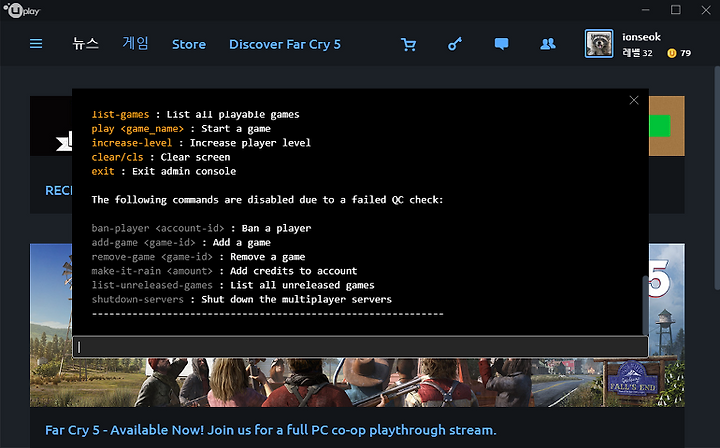This screenshot has width=720, height=448.
Task: Click the 79 Units balance
Action: pos(686,53)
